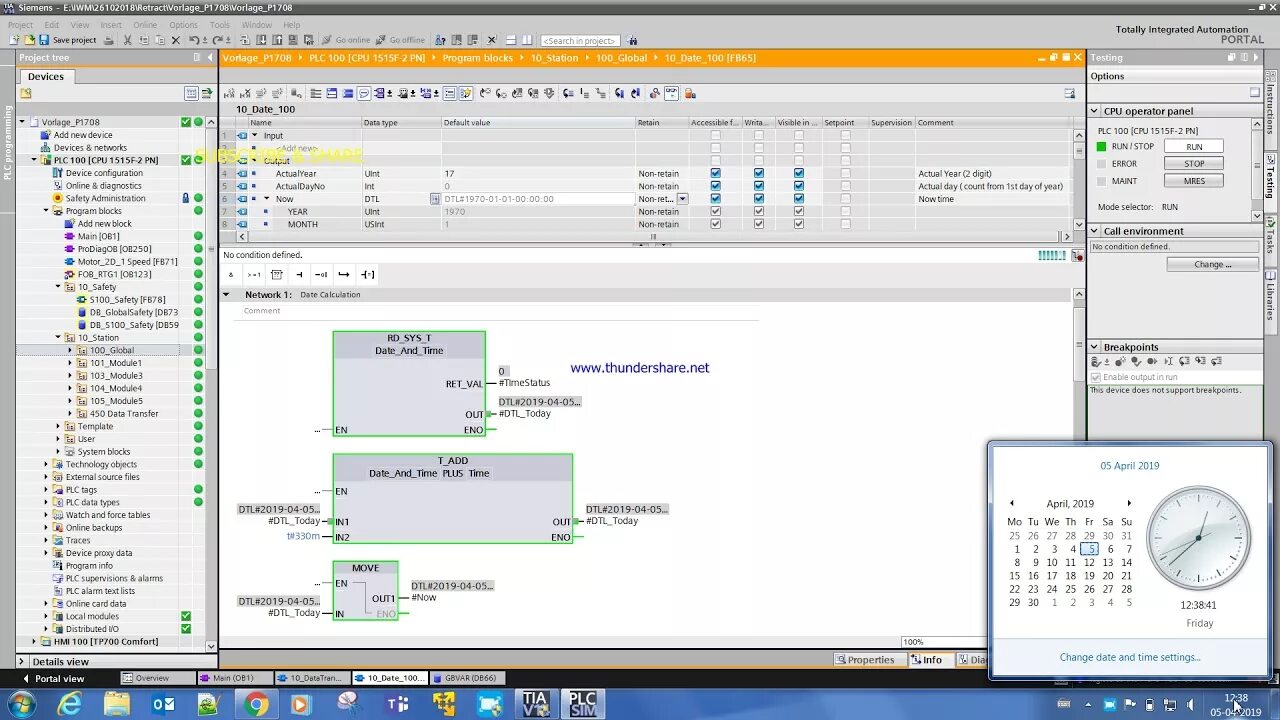Click the Go offline toolbar button

point(401,40)
